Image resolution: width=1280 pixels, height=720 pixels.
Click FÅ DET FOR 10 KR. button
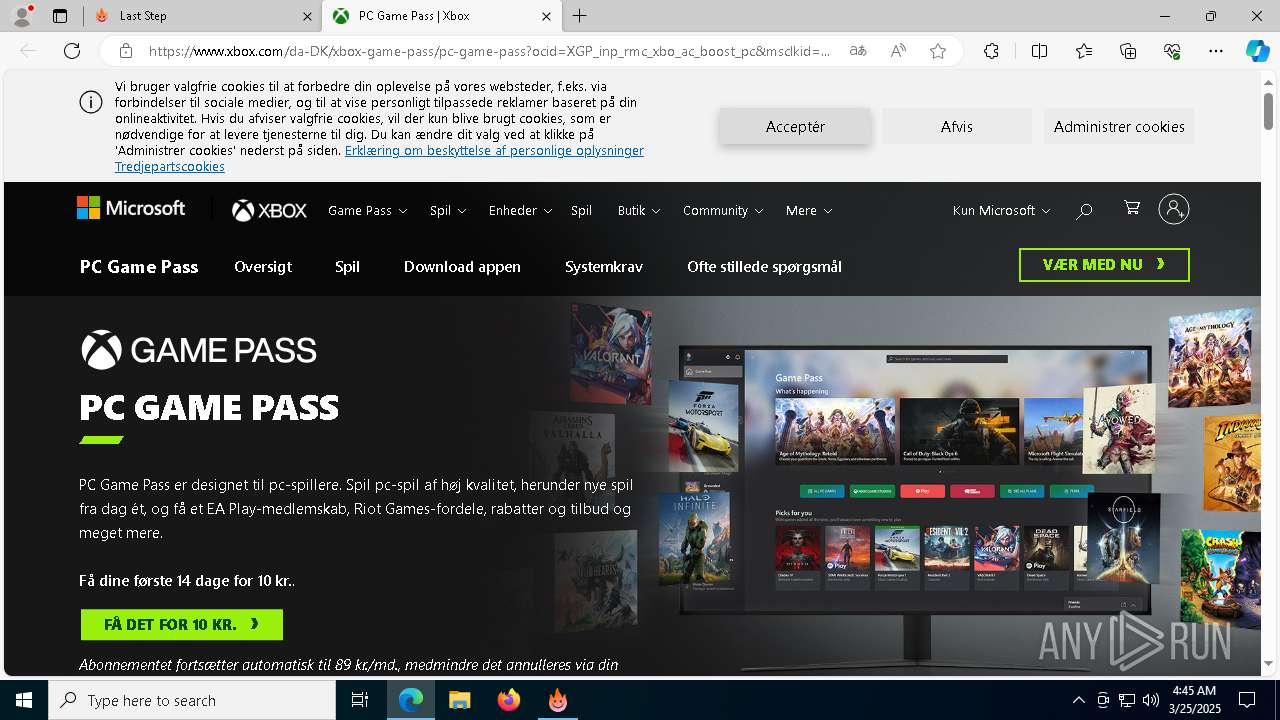(x=182, y=624)
